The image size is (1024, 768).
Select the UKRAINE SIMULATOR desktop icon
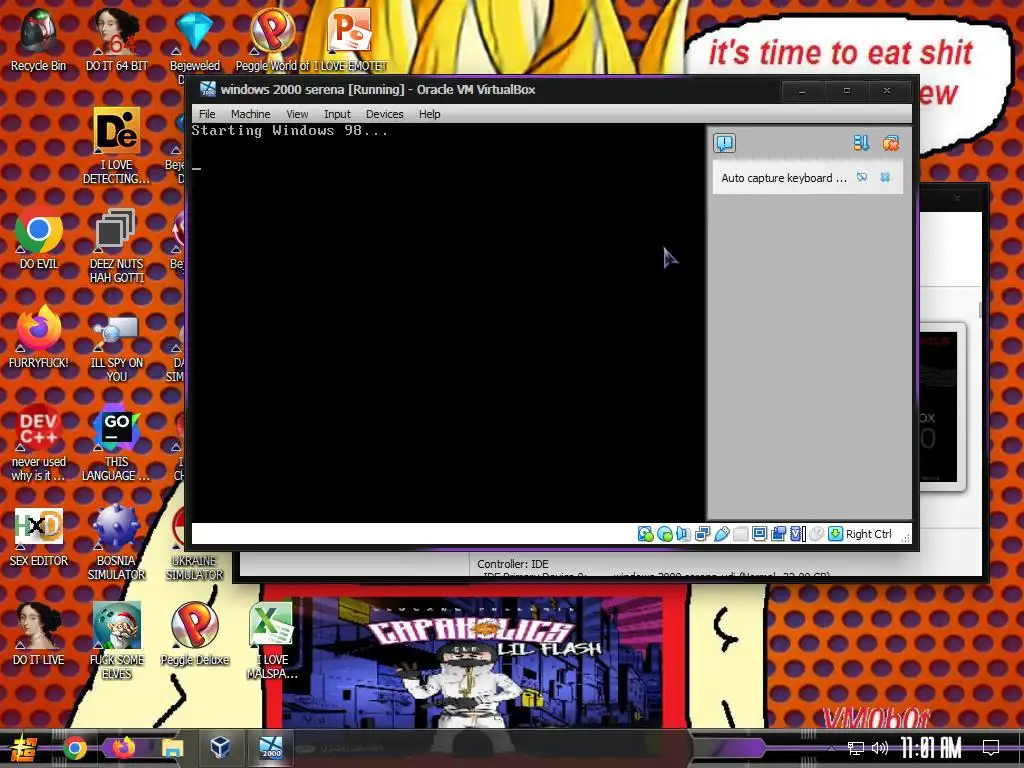pos(194,543)
